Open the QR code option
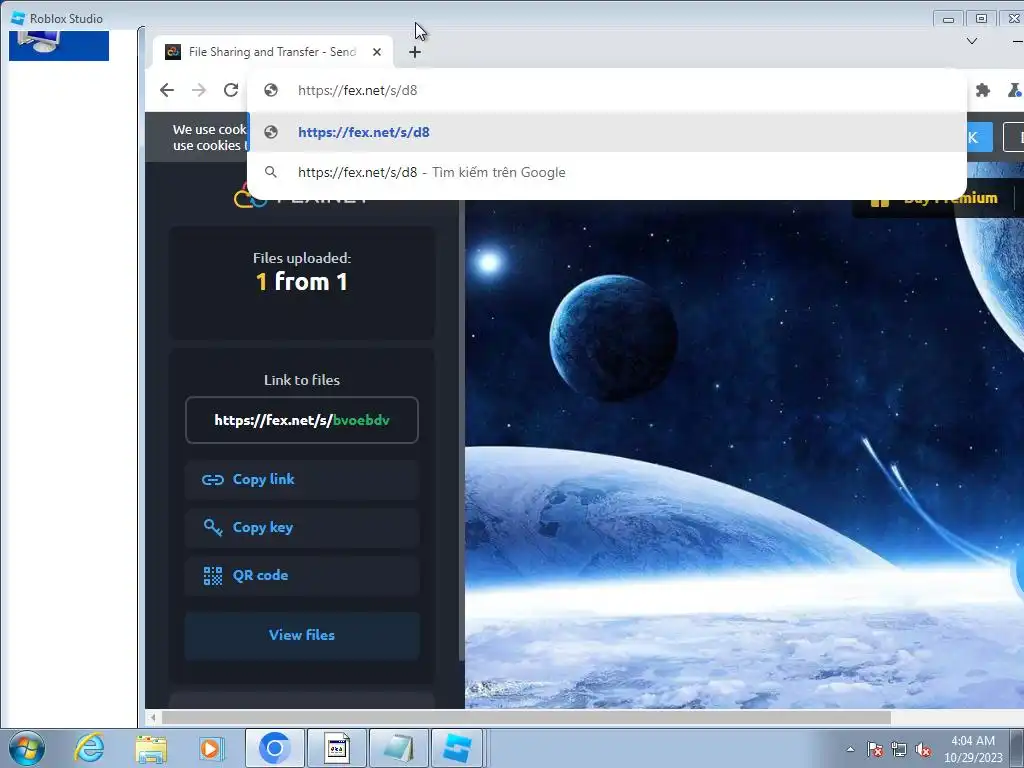The width and height of the screenshot is (1024, 768). pyautogui.click(x=302, y=575)
